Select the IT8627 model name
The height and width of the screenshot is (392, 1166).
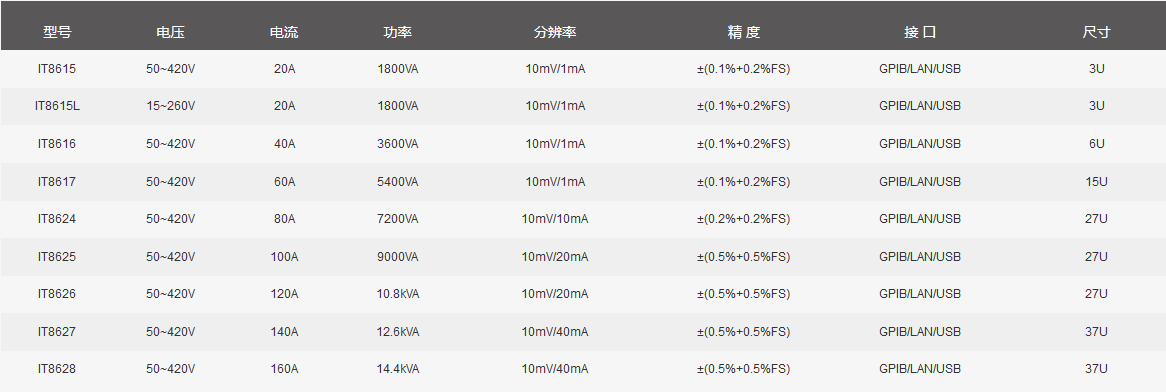click(x=57, y=332)
